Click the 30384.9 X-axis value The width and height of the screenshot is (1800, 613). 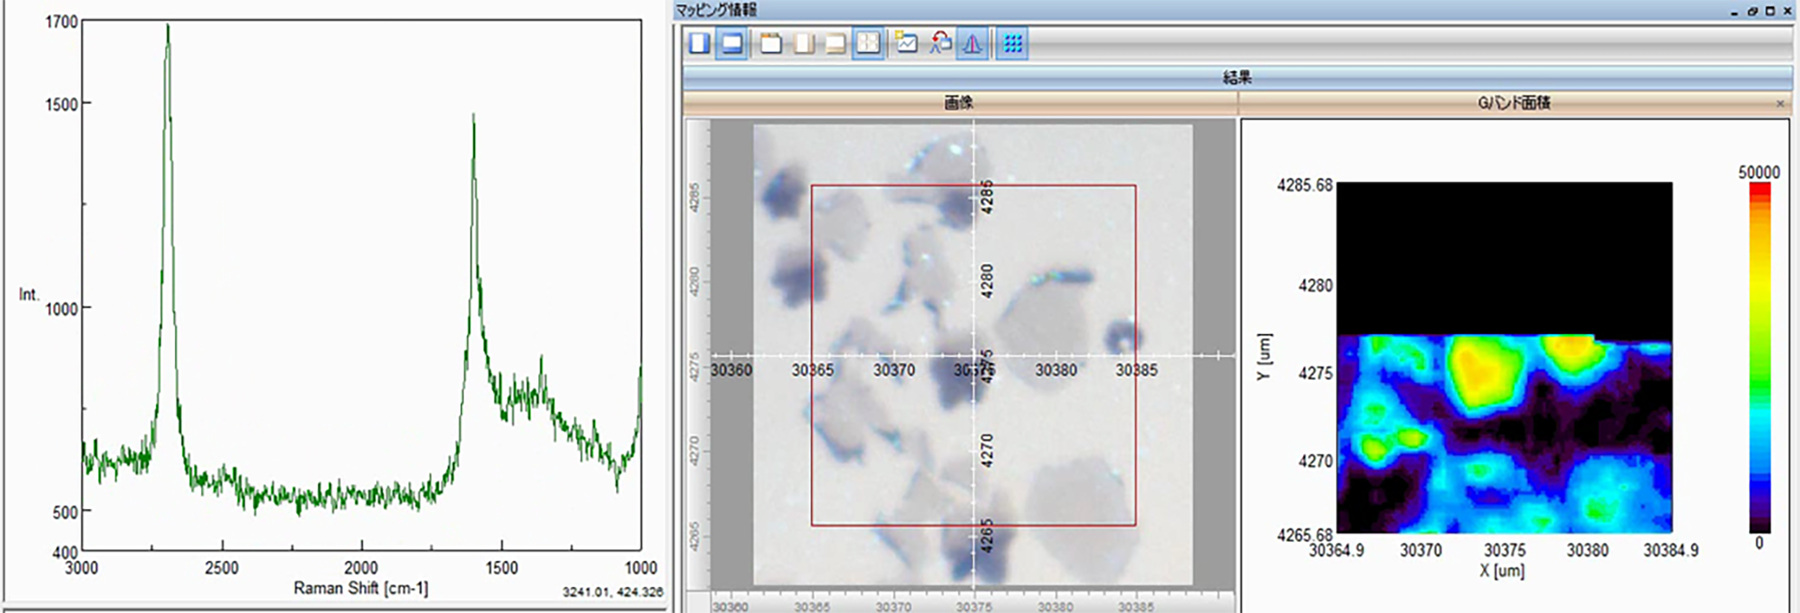coord(1671,550)
